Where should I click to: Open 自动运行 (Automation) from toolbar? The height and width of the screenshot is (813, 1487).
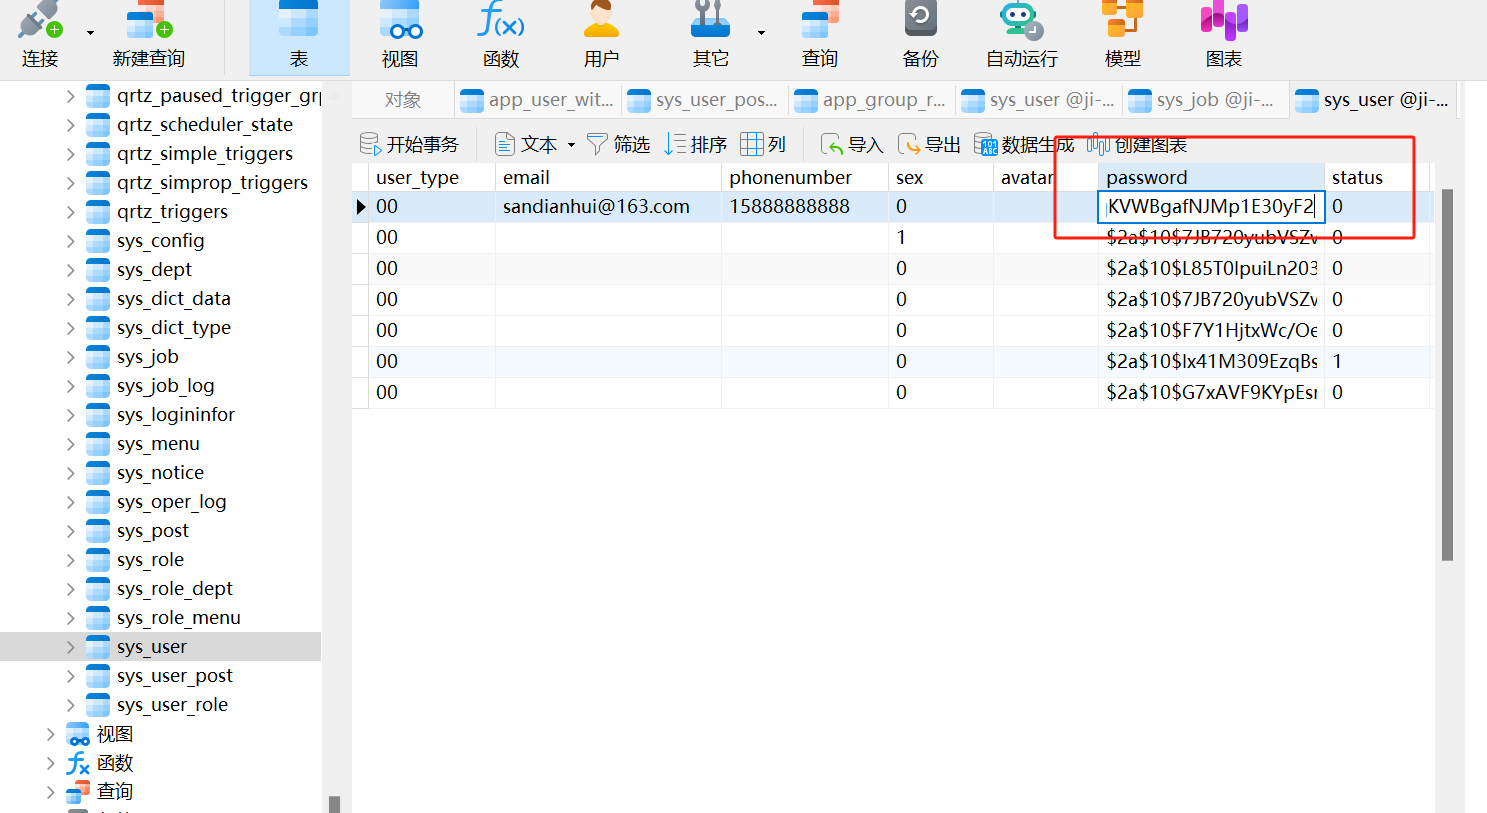1021,36
